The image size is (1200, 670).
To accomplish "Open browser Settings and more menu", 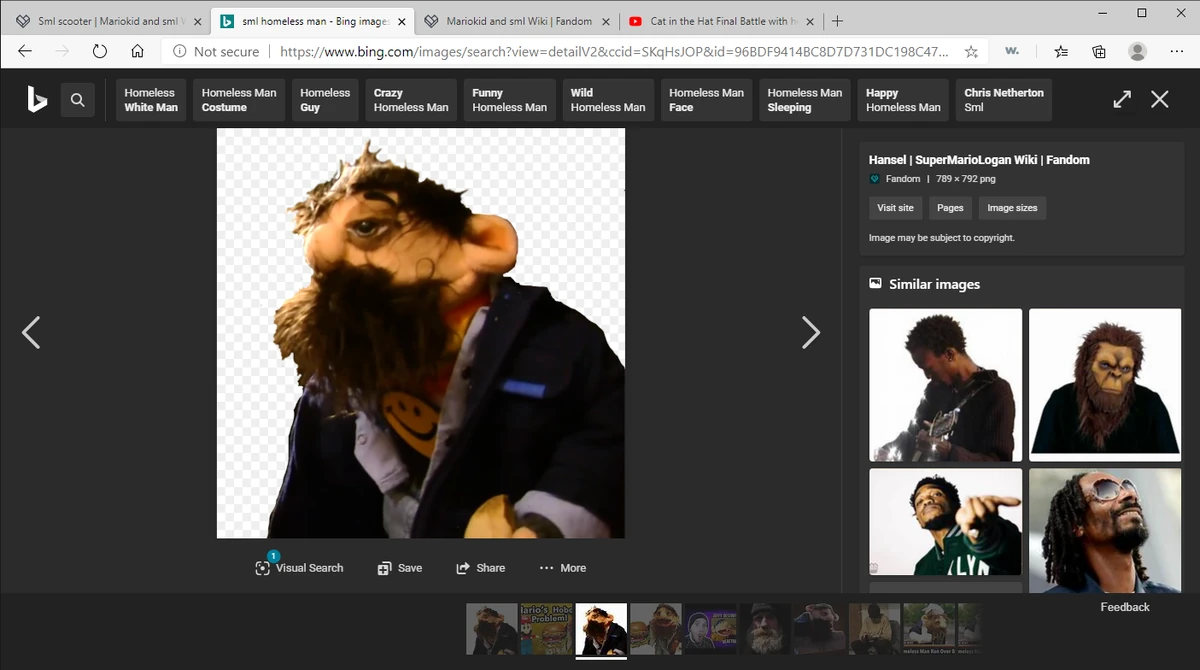I will [x=1176, y=51].
